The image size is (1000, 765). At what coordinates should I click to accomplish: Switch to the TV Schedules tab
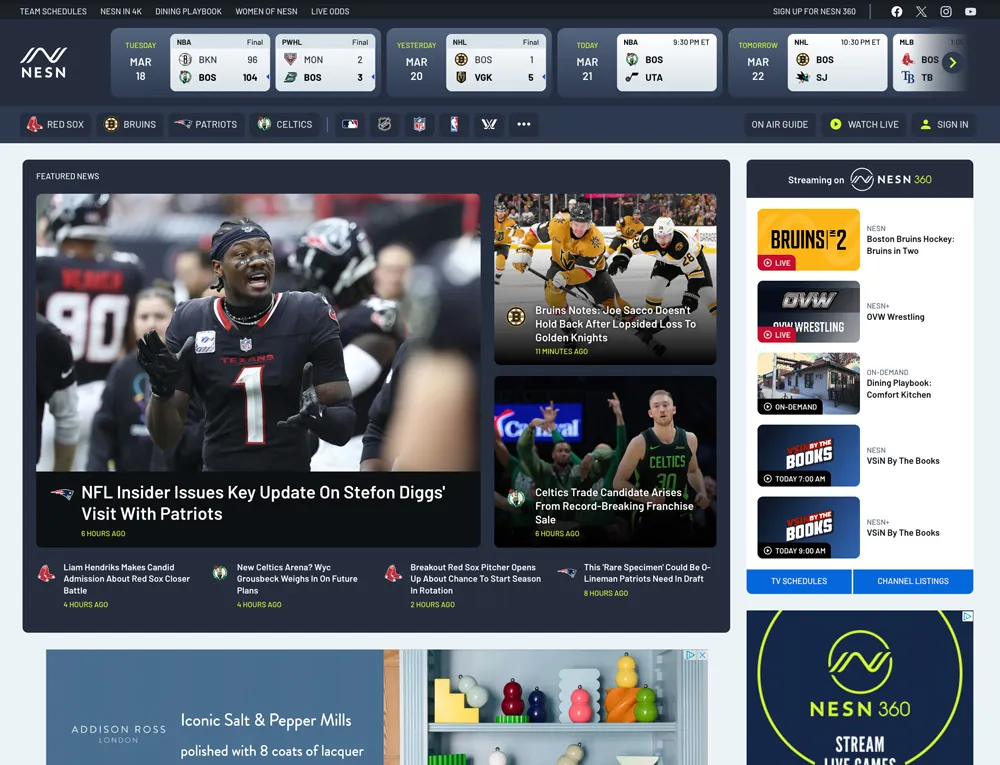798,581
